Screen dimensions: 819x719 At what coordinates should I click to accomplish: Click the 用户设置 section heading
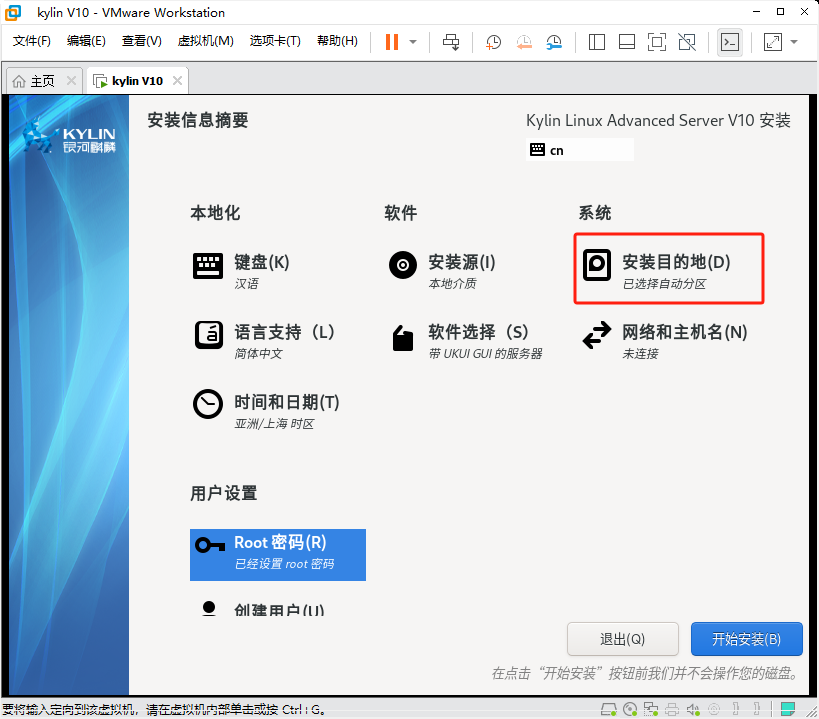coord(224,493)
